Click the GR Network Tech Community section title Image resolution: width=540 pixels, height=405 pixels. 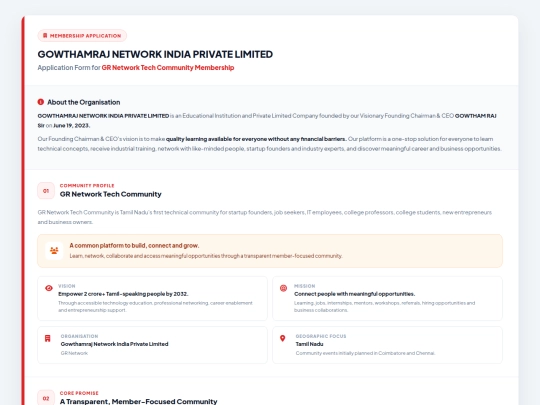tap(111, 194)
